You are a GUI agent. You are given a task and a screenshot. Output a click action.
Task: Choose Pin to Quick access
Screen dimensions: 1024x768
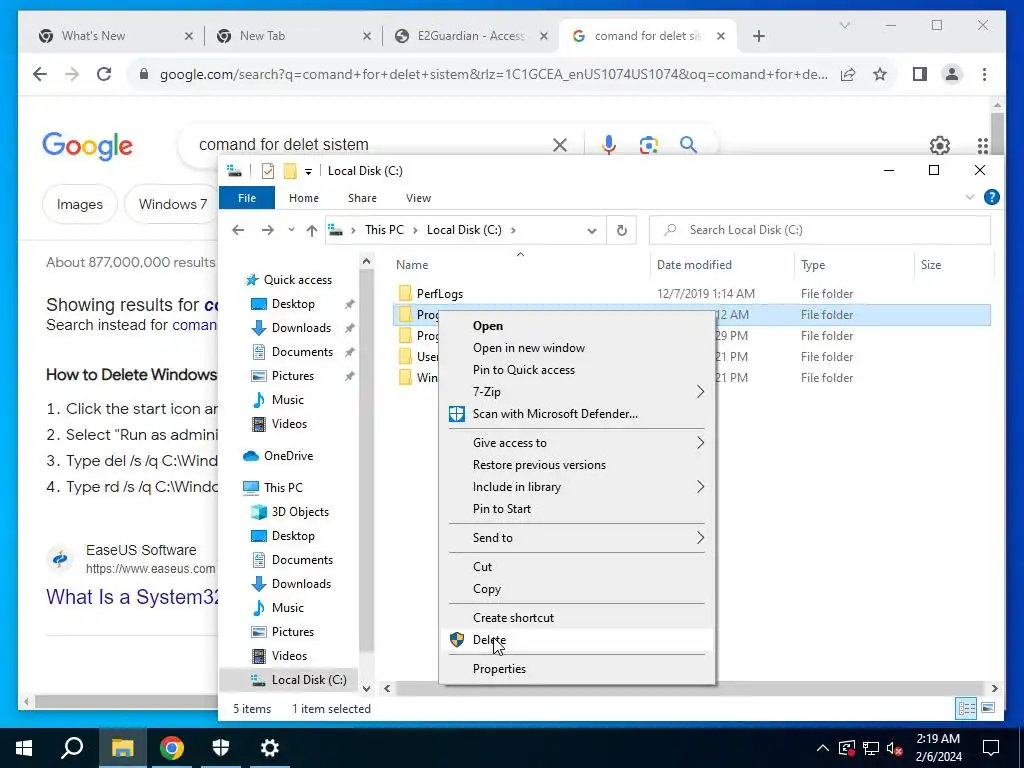pyautogui.click(x=523, y=370)
